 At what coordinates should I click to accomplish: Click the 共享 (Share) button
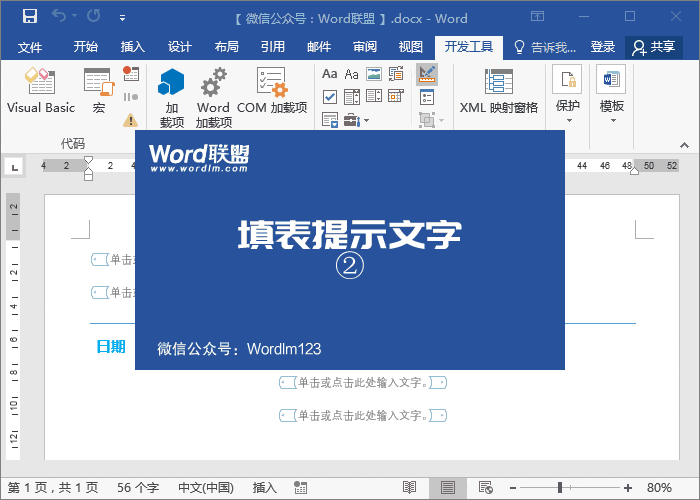click(x=654, y=47)
